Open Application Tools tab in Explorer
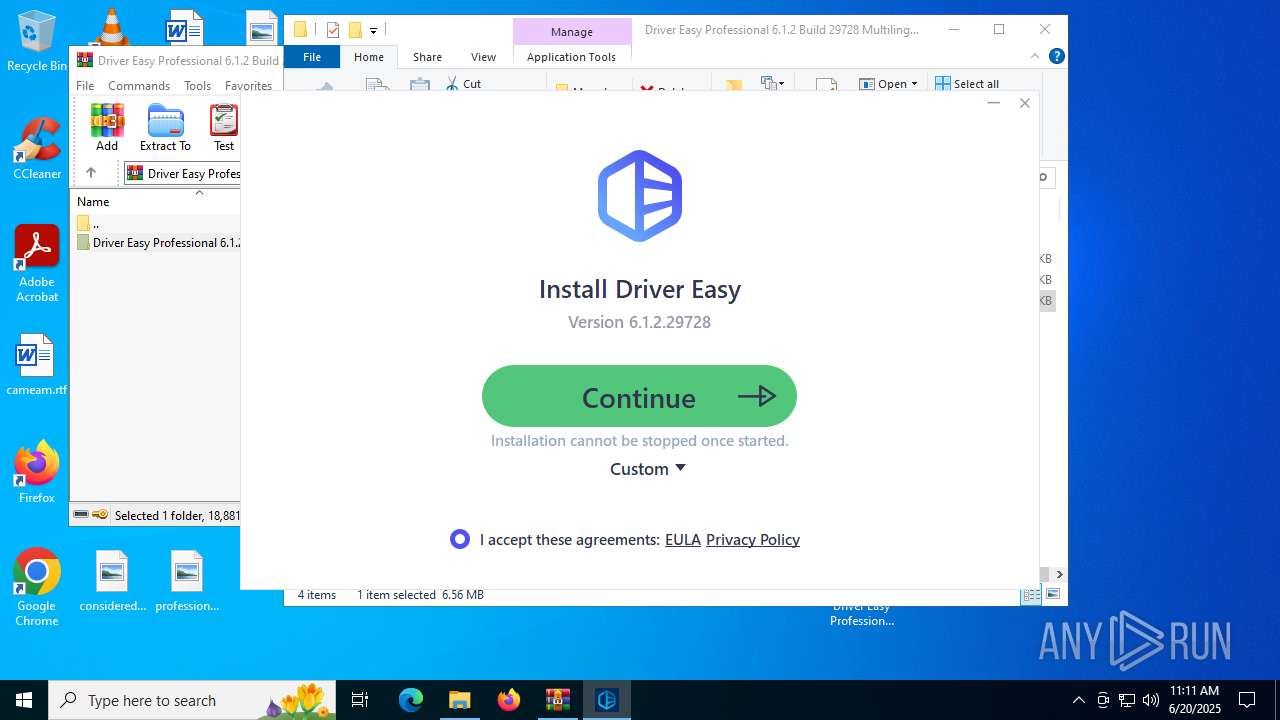 pos(571,57)
